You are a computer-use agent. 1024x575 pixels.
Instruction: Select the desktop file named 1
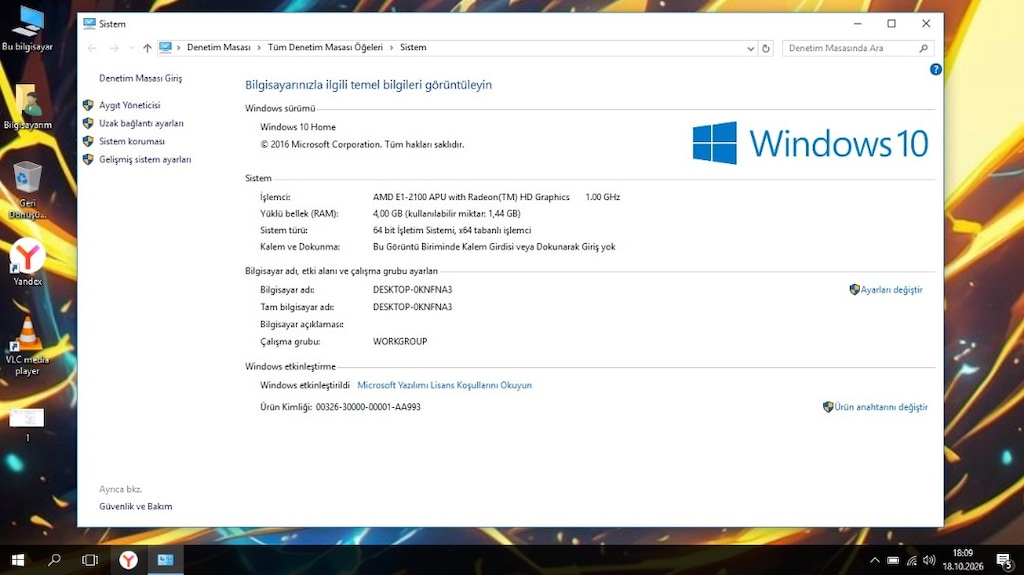pos(27,424)
